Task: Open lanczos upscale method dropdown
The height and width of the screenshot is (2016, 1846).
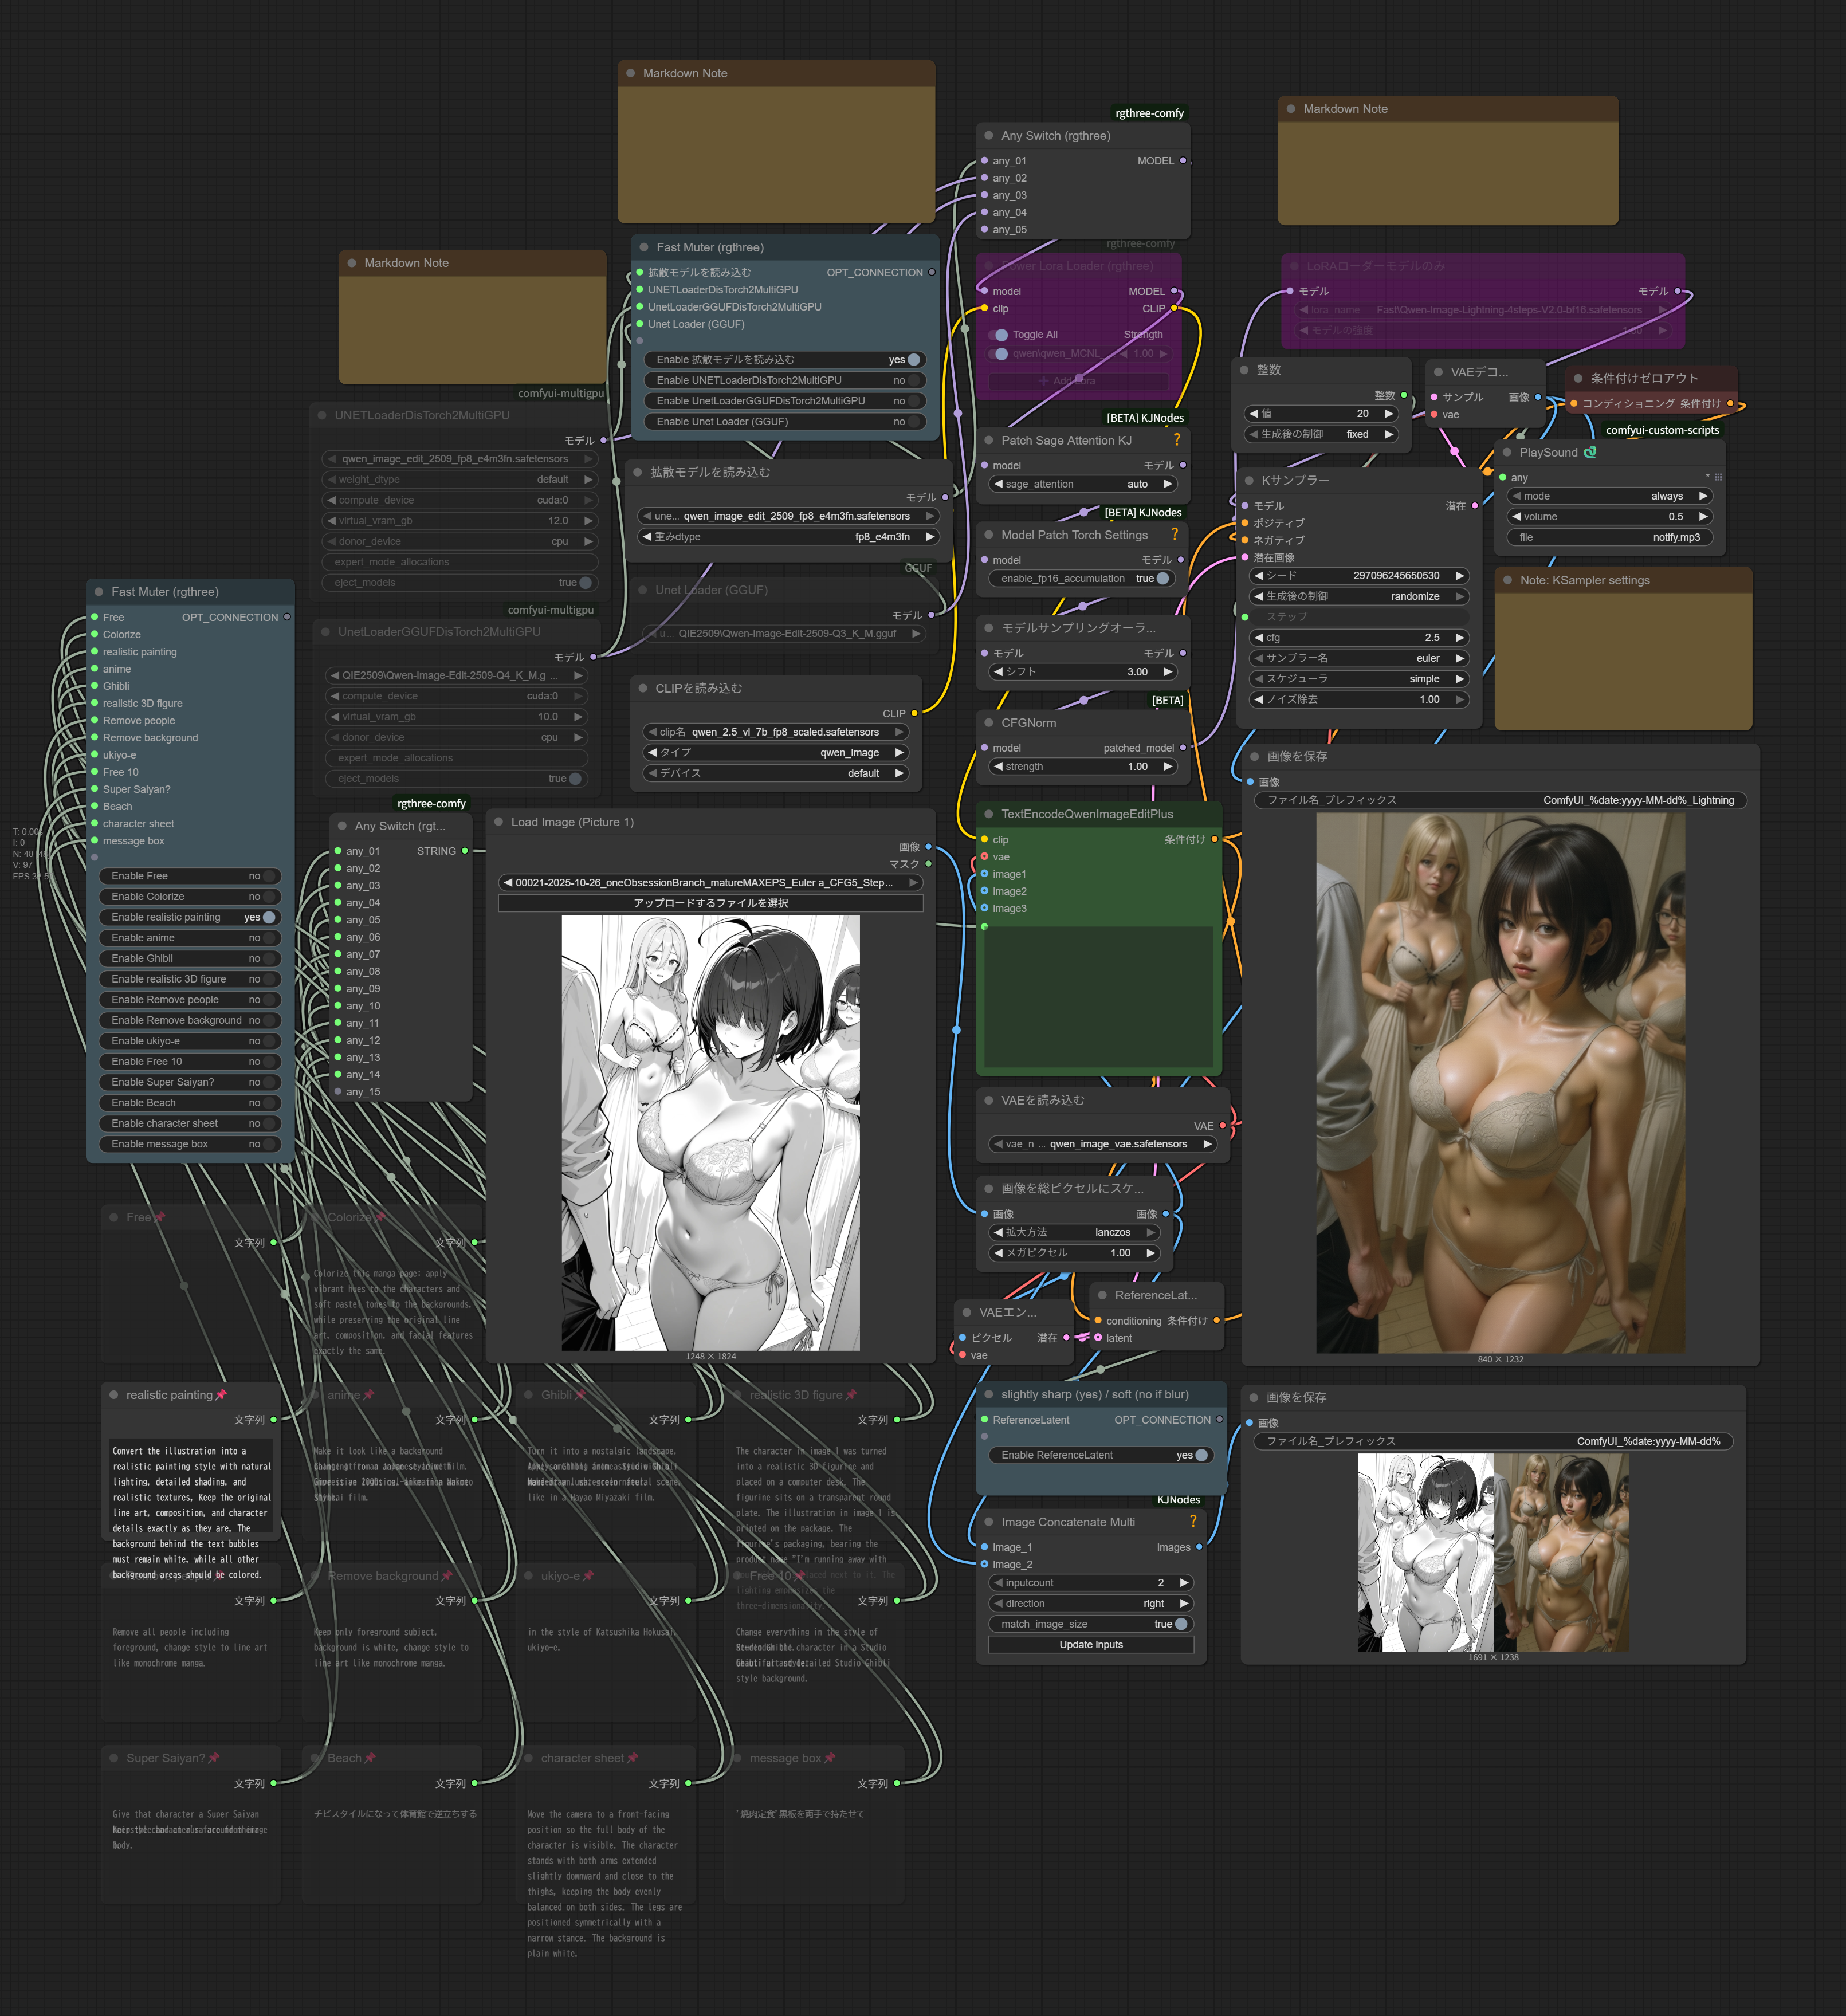Action: click(x=1074, y=1232)
